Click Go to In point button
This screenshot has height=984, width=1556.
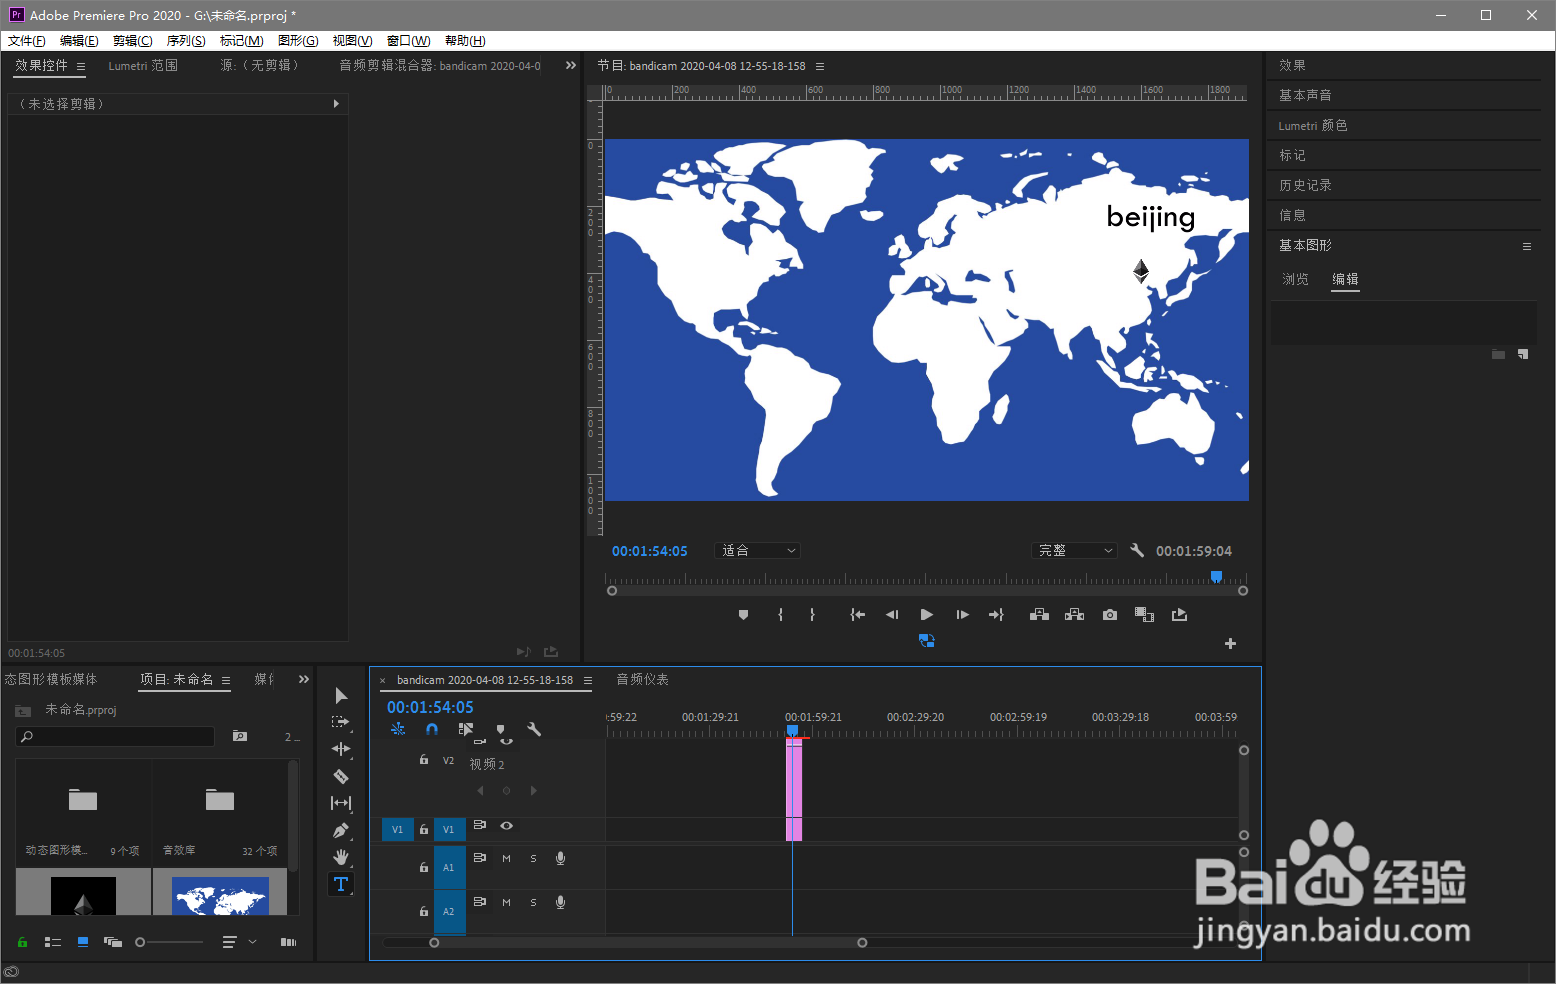[857, 615]
